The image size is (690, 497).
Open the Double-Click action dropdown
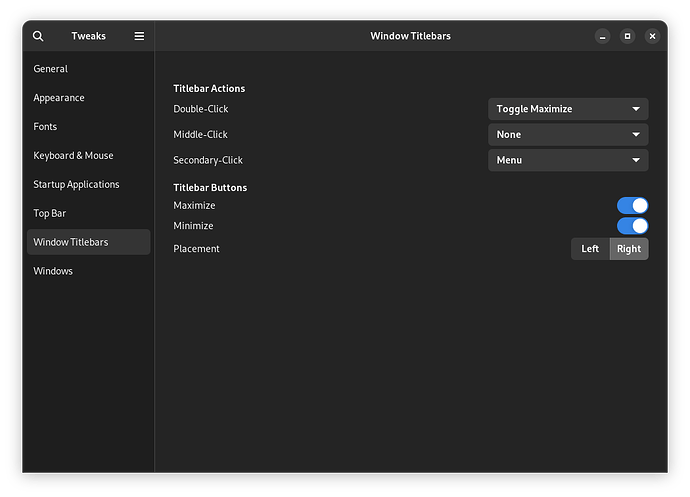[x=567, y=109]
